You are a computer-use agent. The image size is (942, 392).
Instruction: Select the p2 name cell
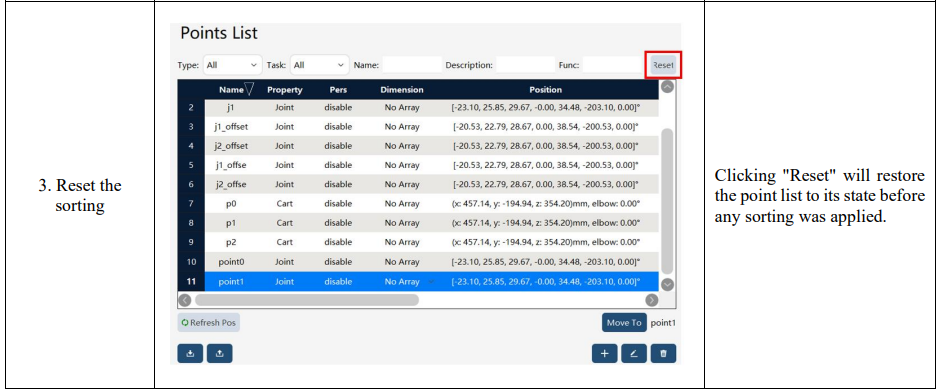coord(231,242)
